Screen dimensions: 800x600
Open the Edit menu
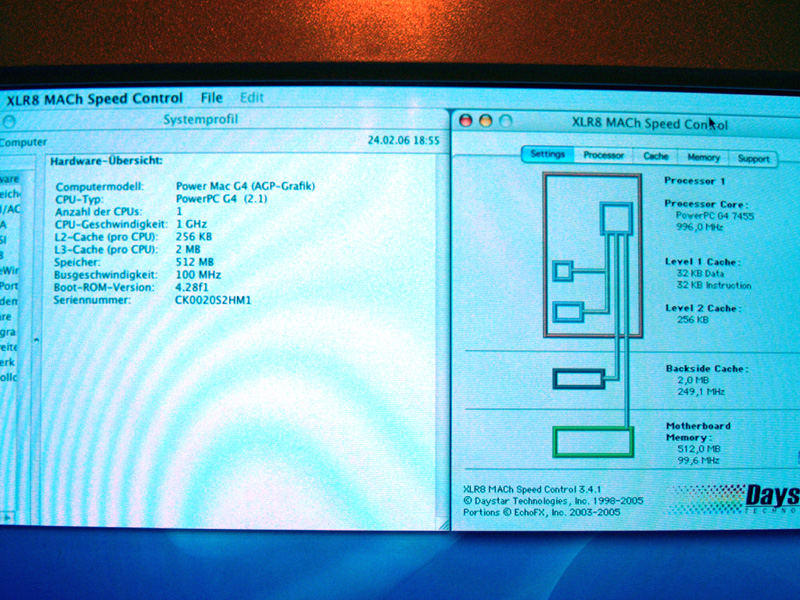(x=252, y=97)
